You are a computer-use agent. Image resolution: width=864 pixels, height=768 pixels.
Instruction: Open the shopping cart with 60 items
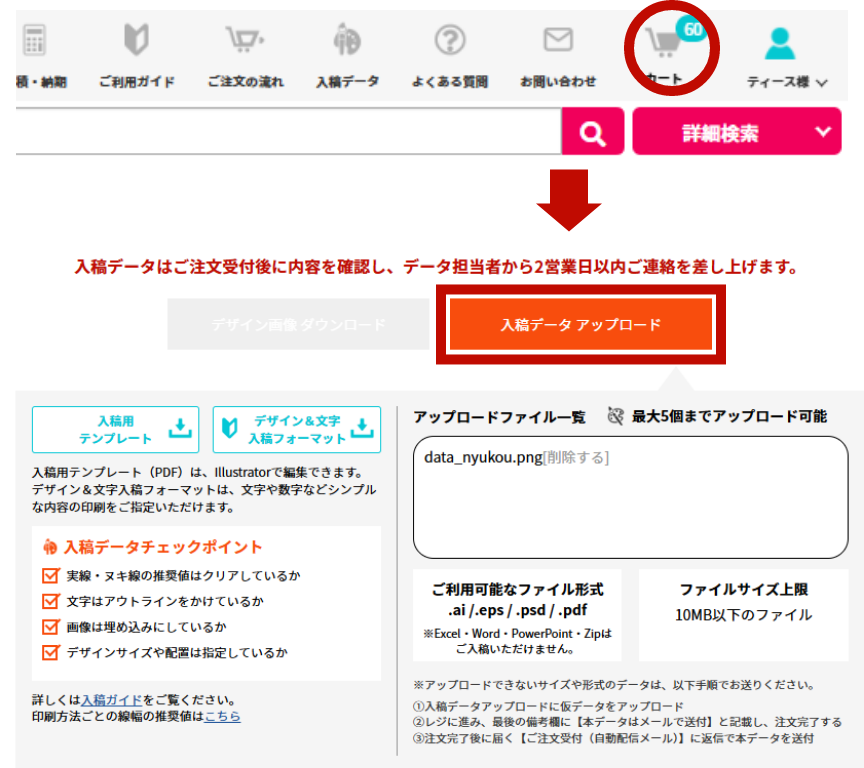click(x=664, y=44)
